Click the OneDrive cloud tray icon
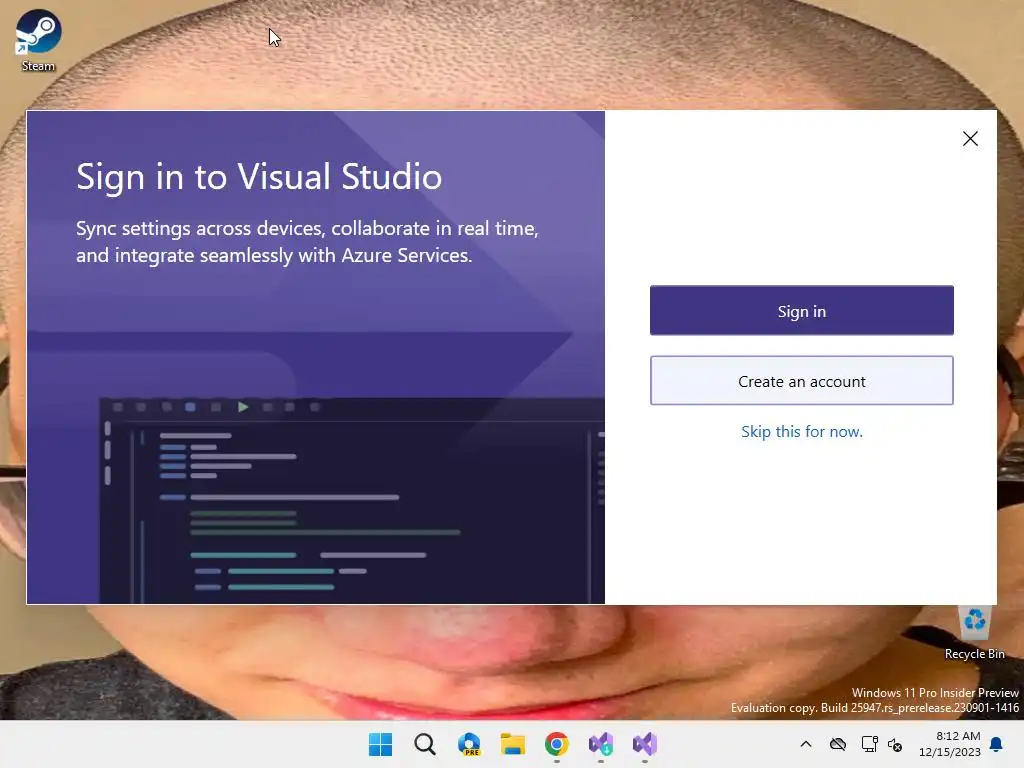 (838, 744)
